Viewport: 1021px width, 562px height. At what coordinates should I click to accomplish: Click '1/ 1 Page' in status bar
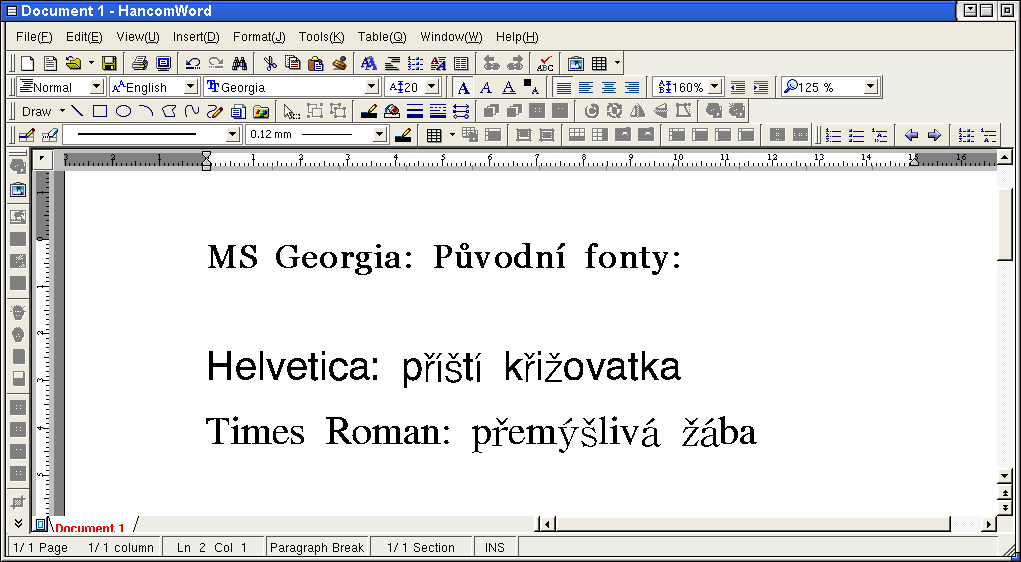tap(40, 548)
